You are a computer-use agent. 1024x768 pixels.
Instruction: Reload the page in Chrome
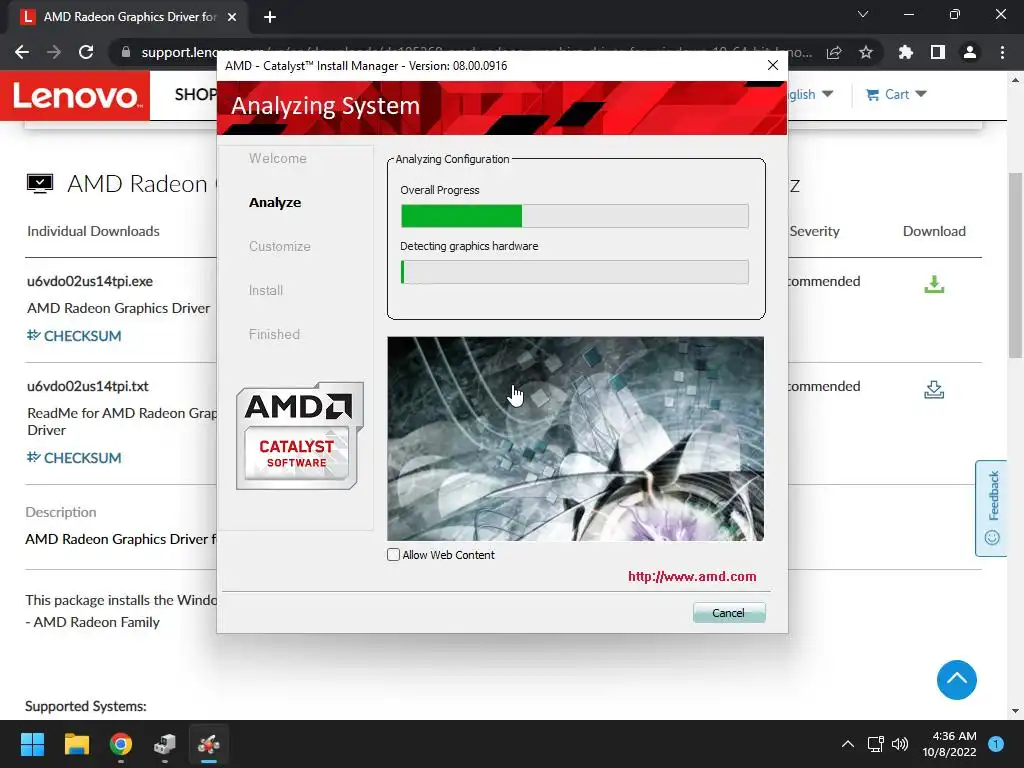pos(86,52)
